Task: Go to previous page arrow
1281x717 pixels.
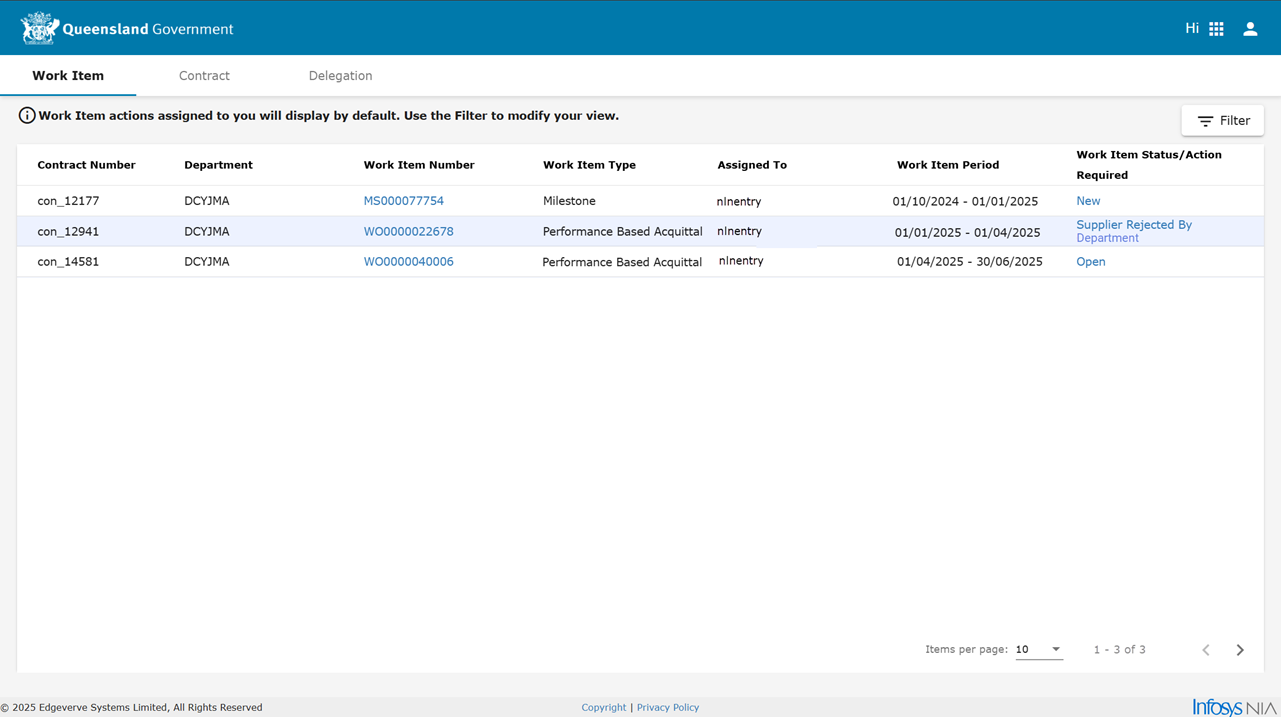Action: [1206, 650]
